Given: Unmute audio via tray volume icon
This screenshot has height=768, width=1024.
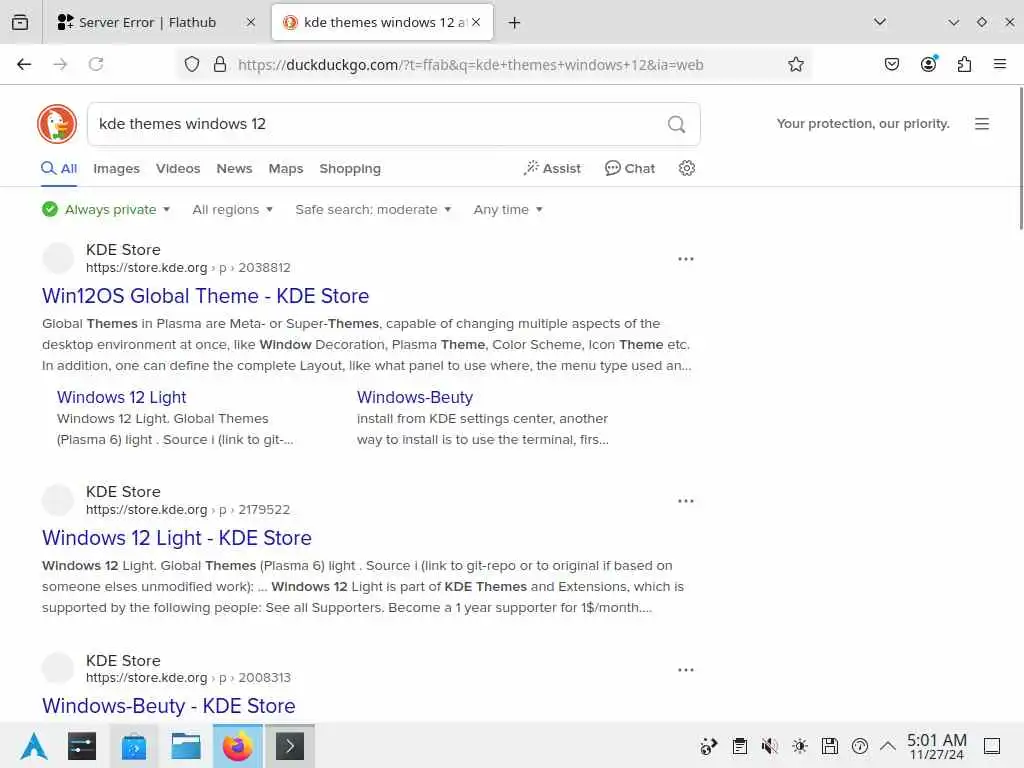Looking at the screenshot, I should pos(769,746).
